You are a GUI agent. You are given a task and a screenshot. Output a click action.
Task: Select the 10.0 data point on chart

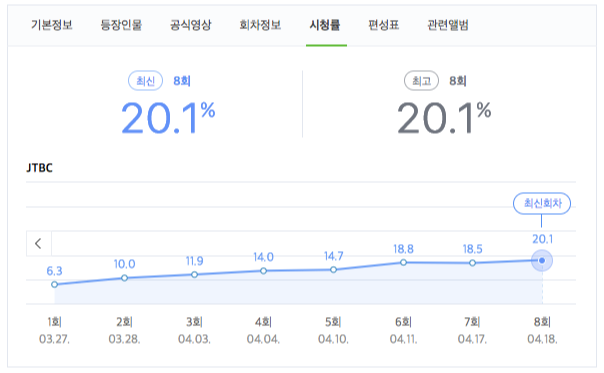click(124, 278)
